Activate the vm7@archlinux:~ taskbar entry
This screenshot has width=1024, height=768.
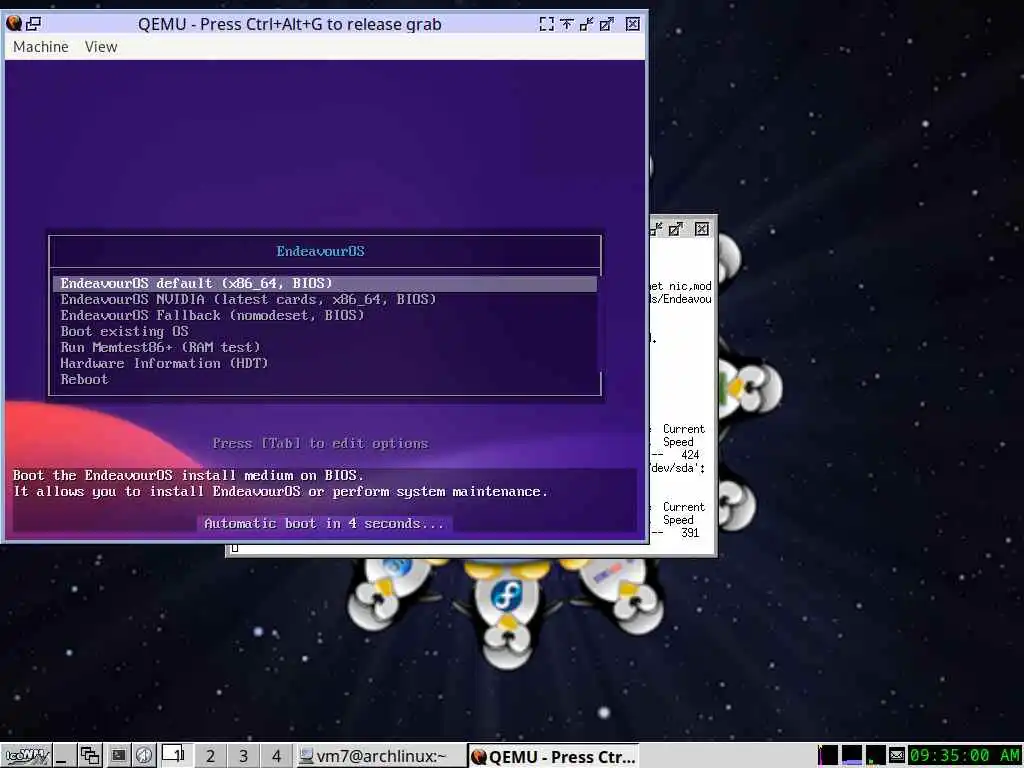381,756
